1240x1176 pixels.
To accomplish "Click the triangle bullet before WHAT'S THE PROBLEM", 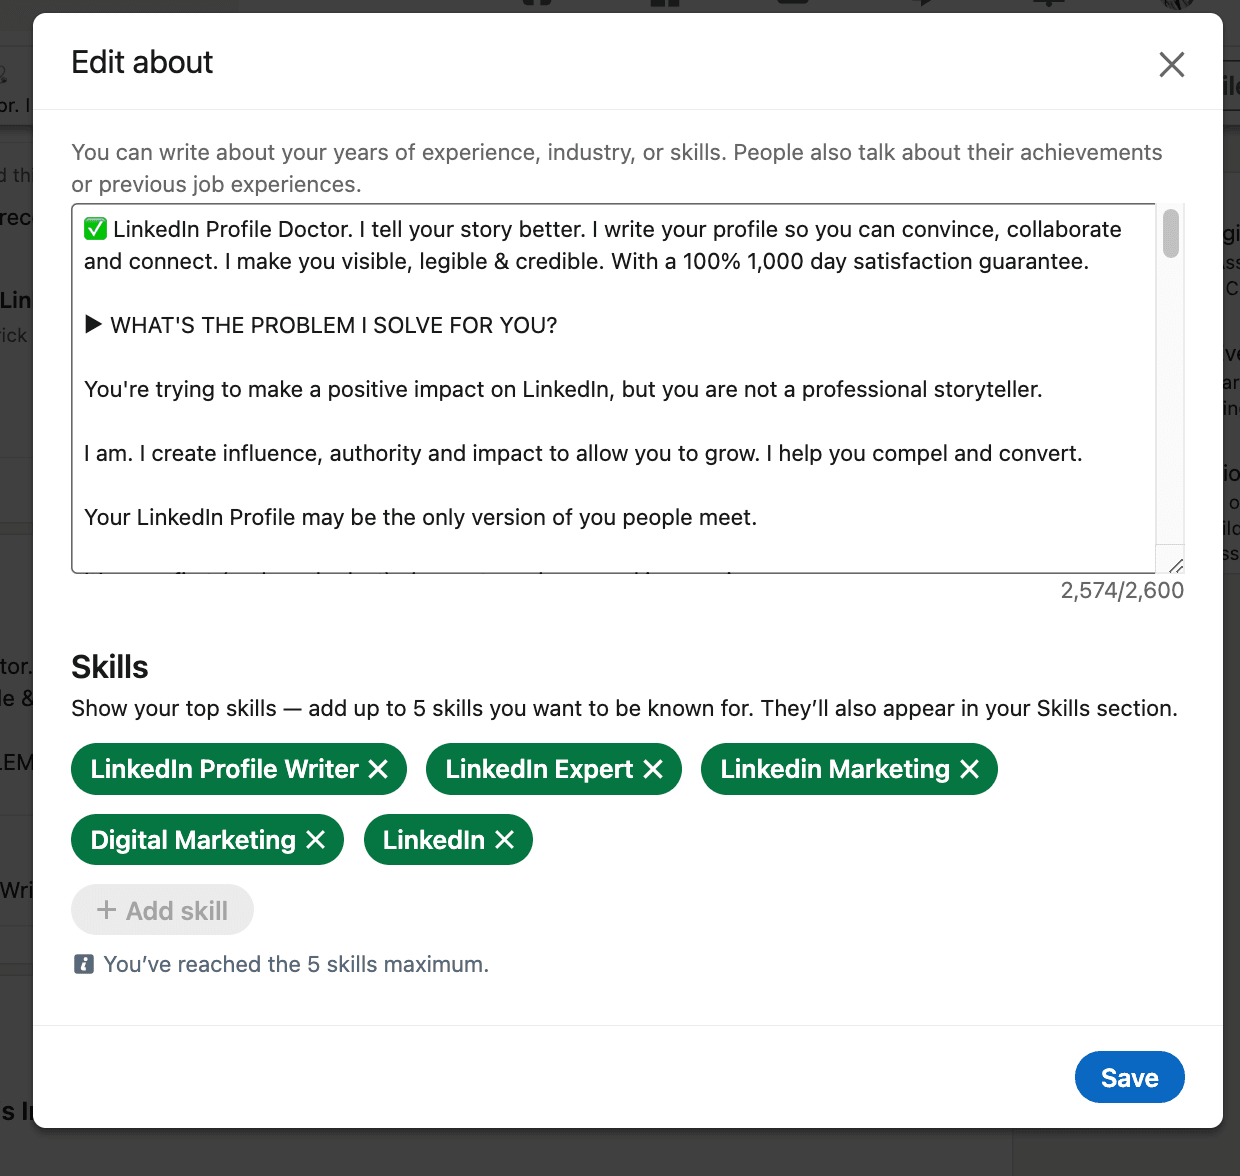I will pos(93,324).
